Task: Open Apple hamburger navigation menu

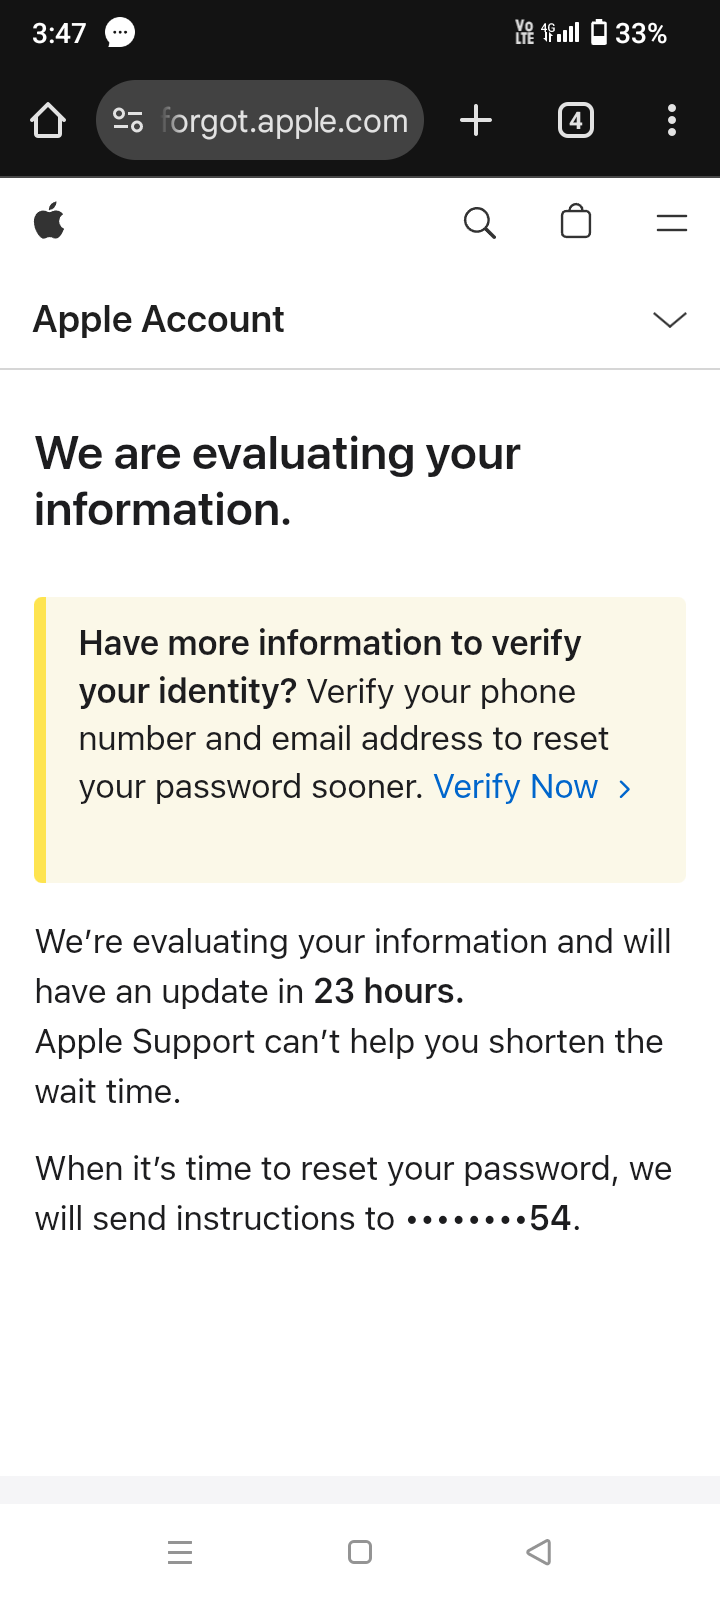Action: point(672,222)
